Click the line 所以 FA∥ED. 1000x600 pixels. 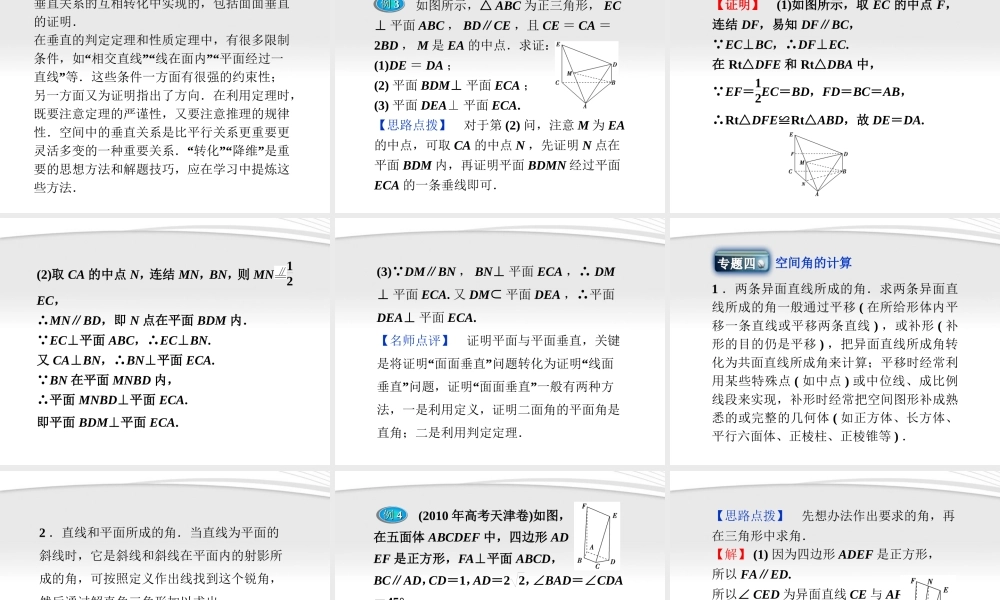751,574
